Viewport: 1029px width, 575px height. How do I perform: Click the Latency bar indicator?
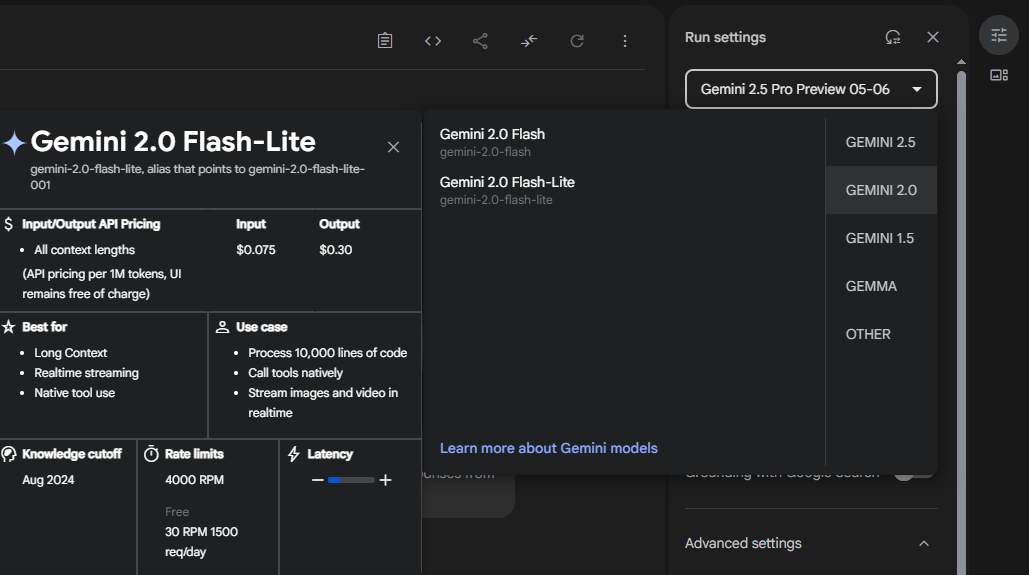(351, 480)
